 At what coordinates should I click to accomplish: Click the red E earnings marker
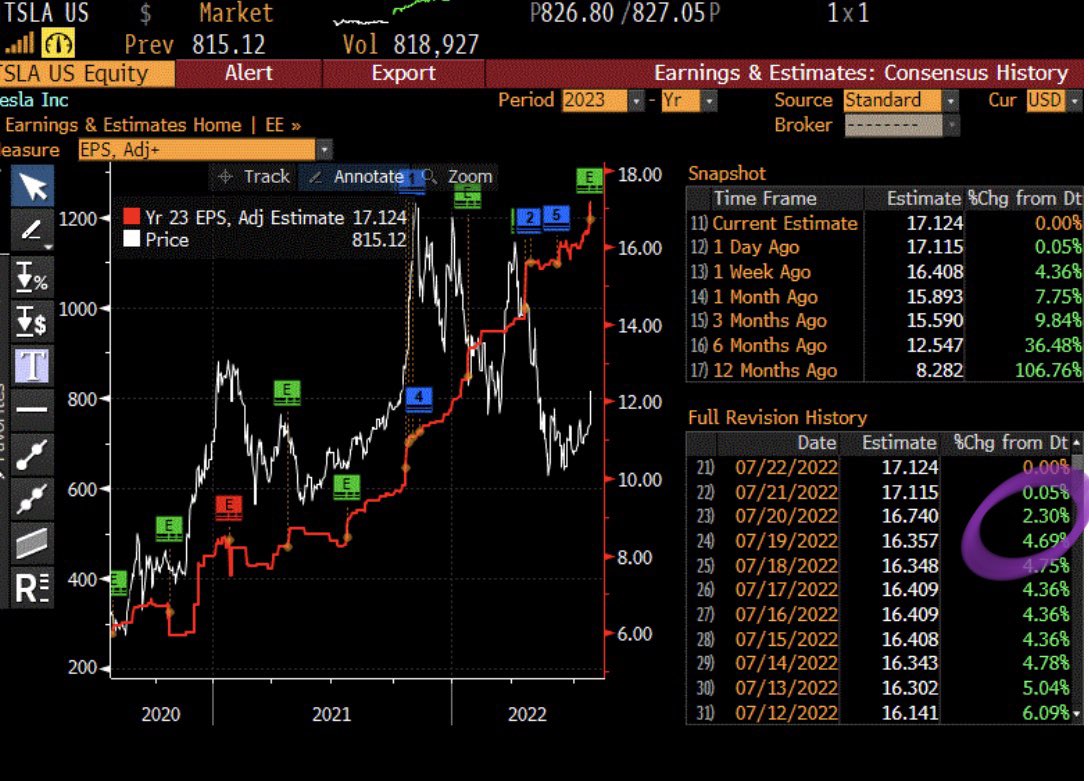(228, 507)
